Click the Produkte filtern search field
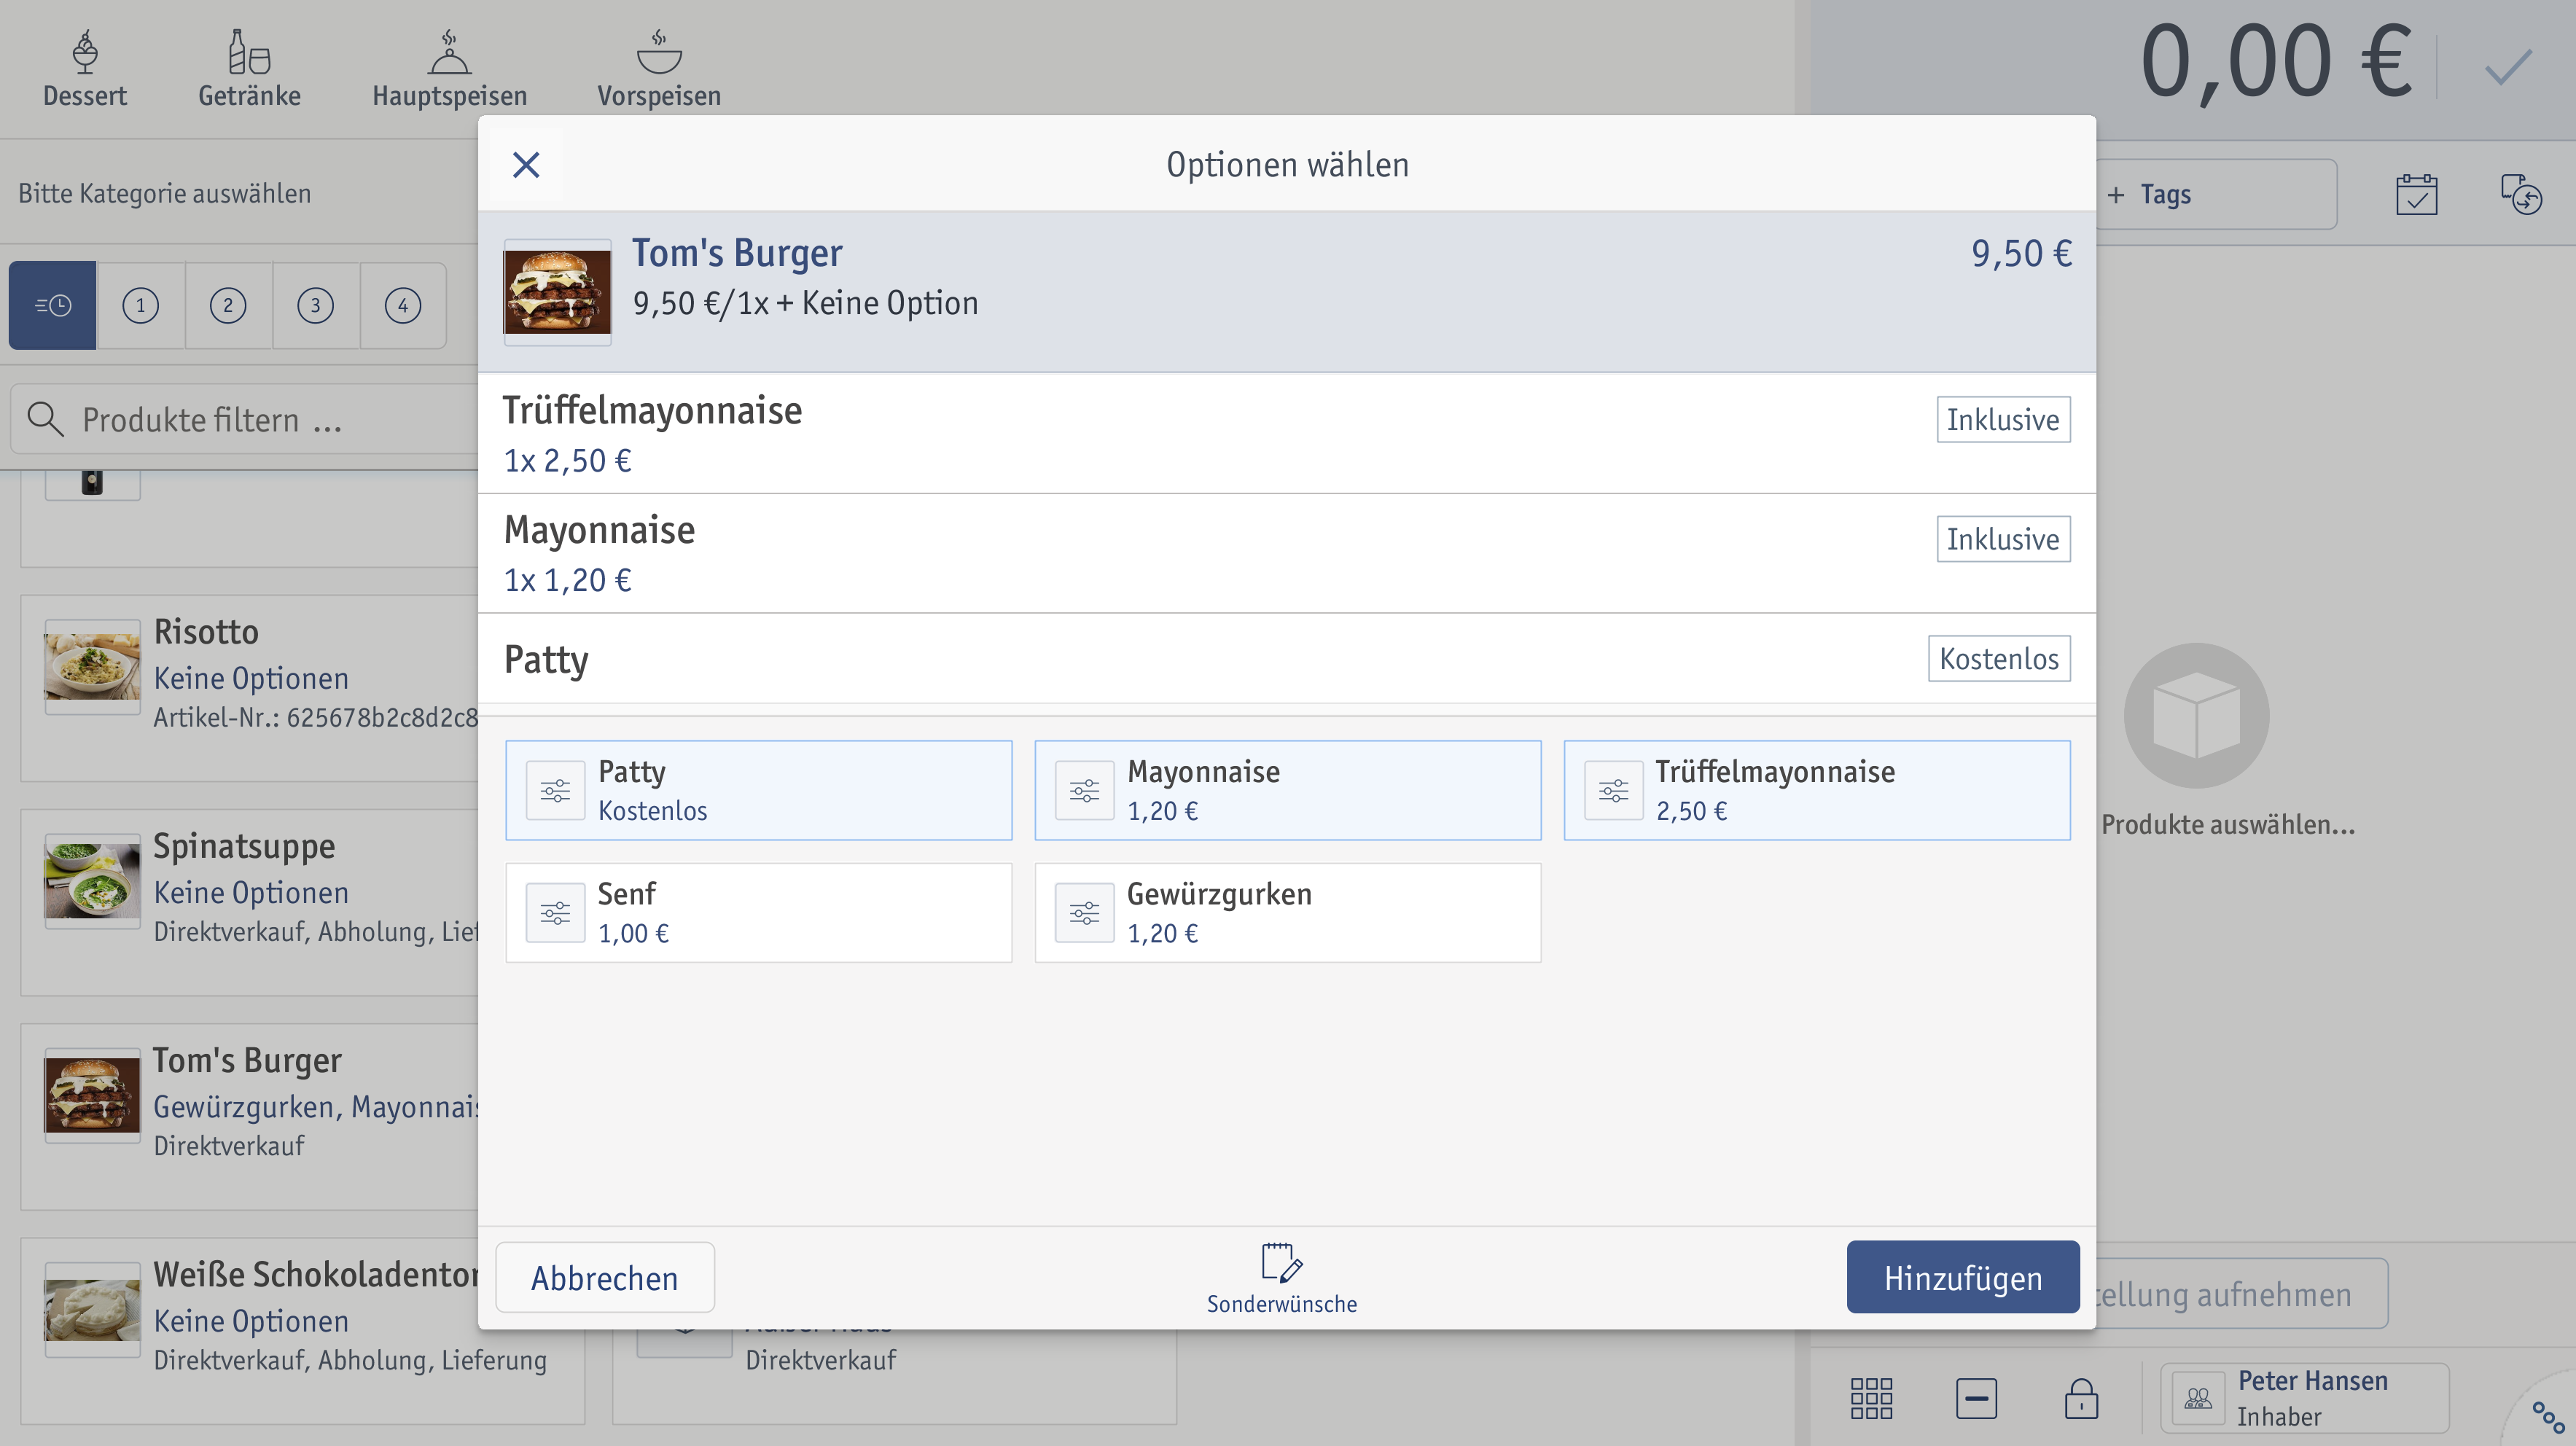Screen dimensions: 2576x1446 tap(245, 419)
